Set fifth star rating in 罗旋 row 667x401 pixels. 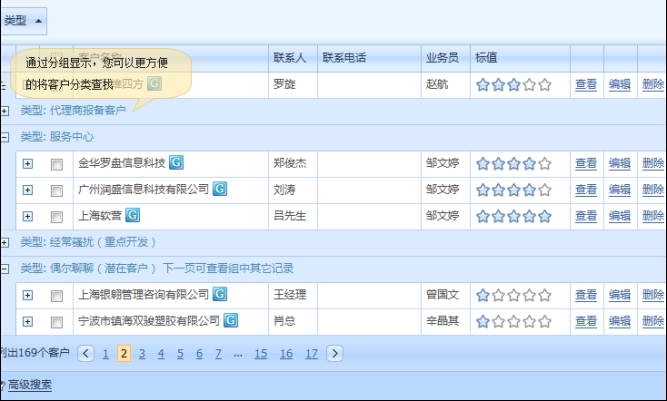click(x=545, y=85)
